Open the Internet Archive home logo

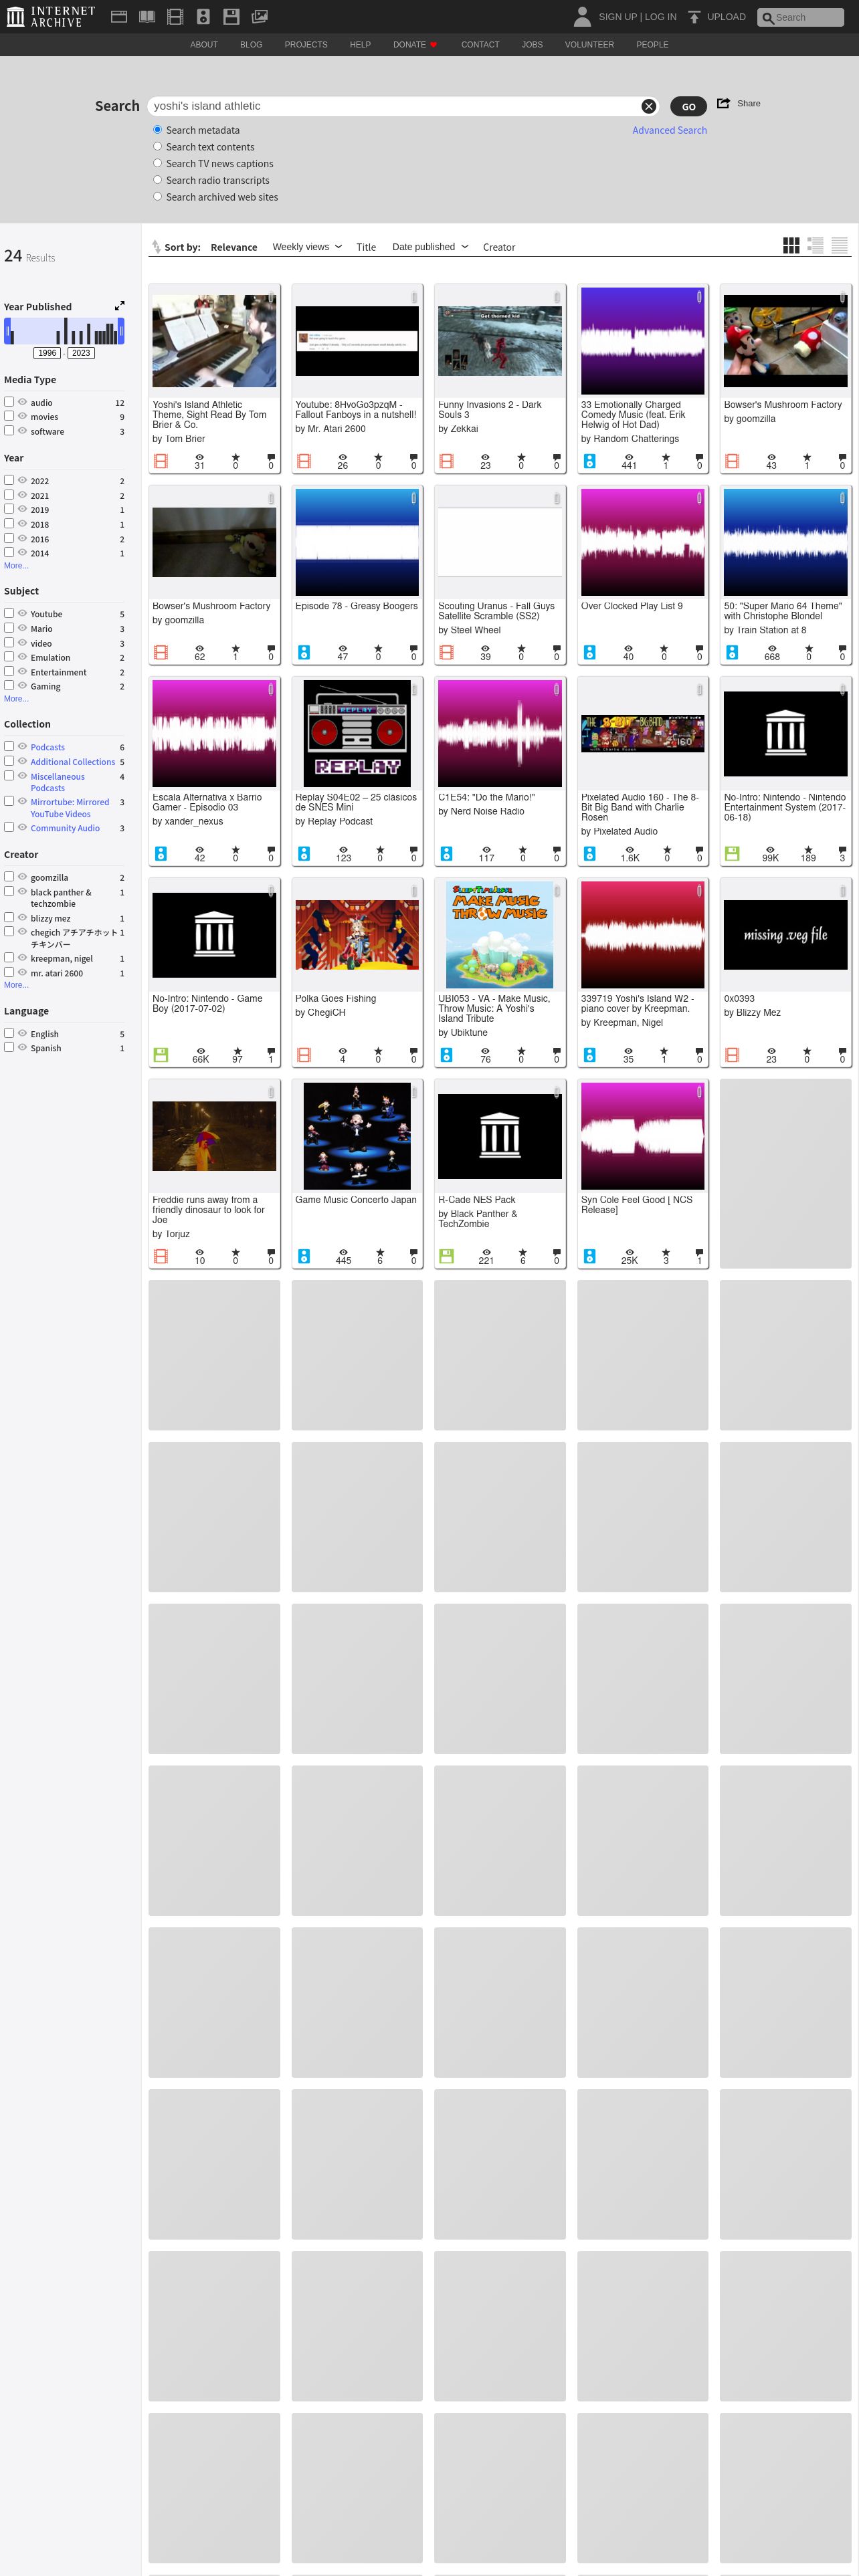50,16
